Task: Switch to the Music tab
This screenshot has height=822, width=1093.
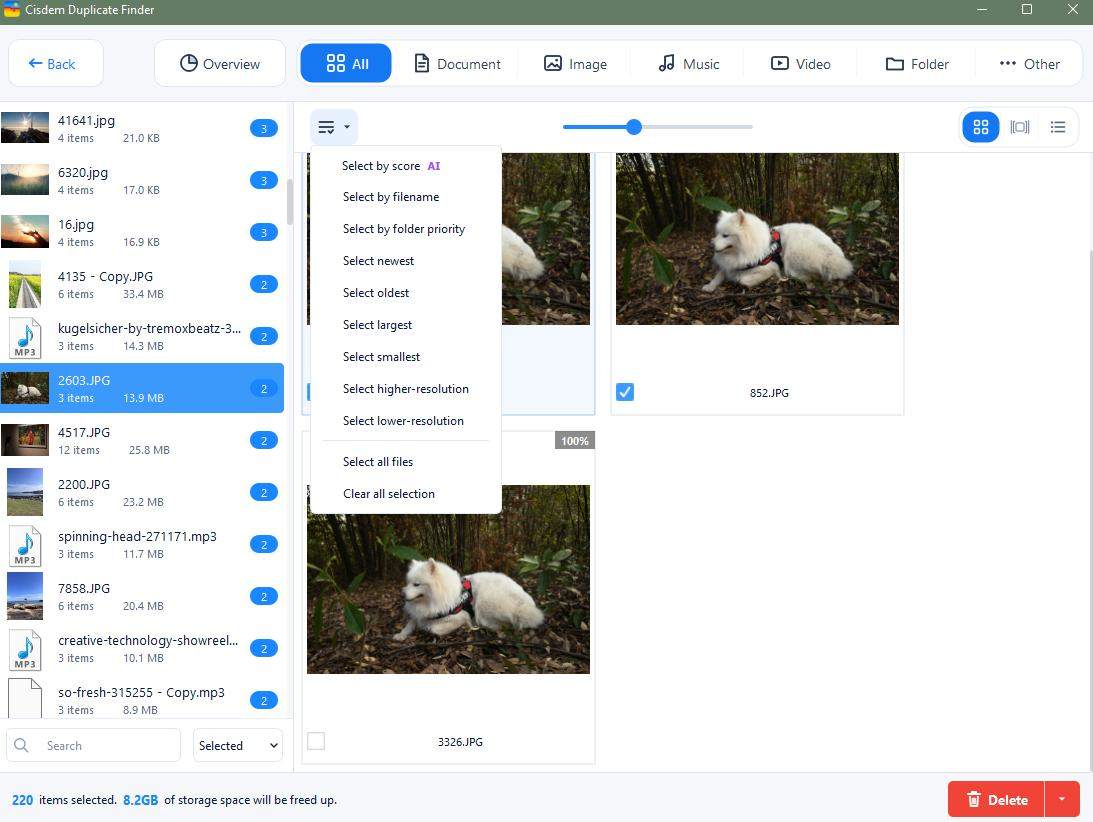Action: (689, 63)
